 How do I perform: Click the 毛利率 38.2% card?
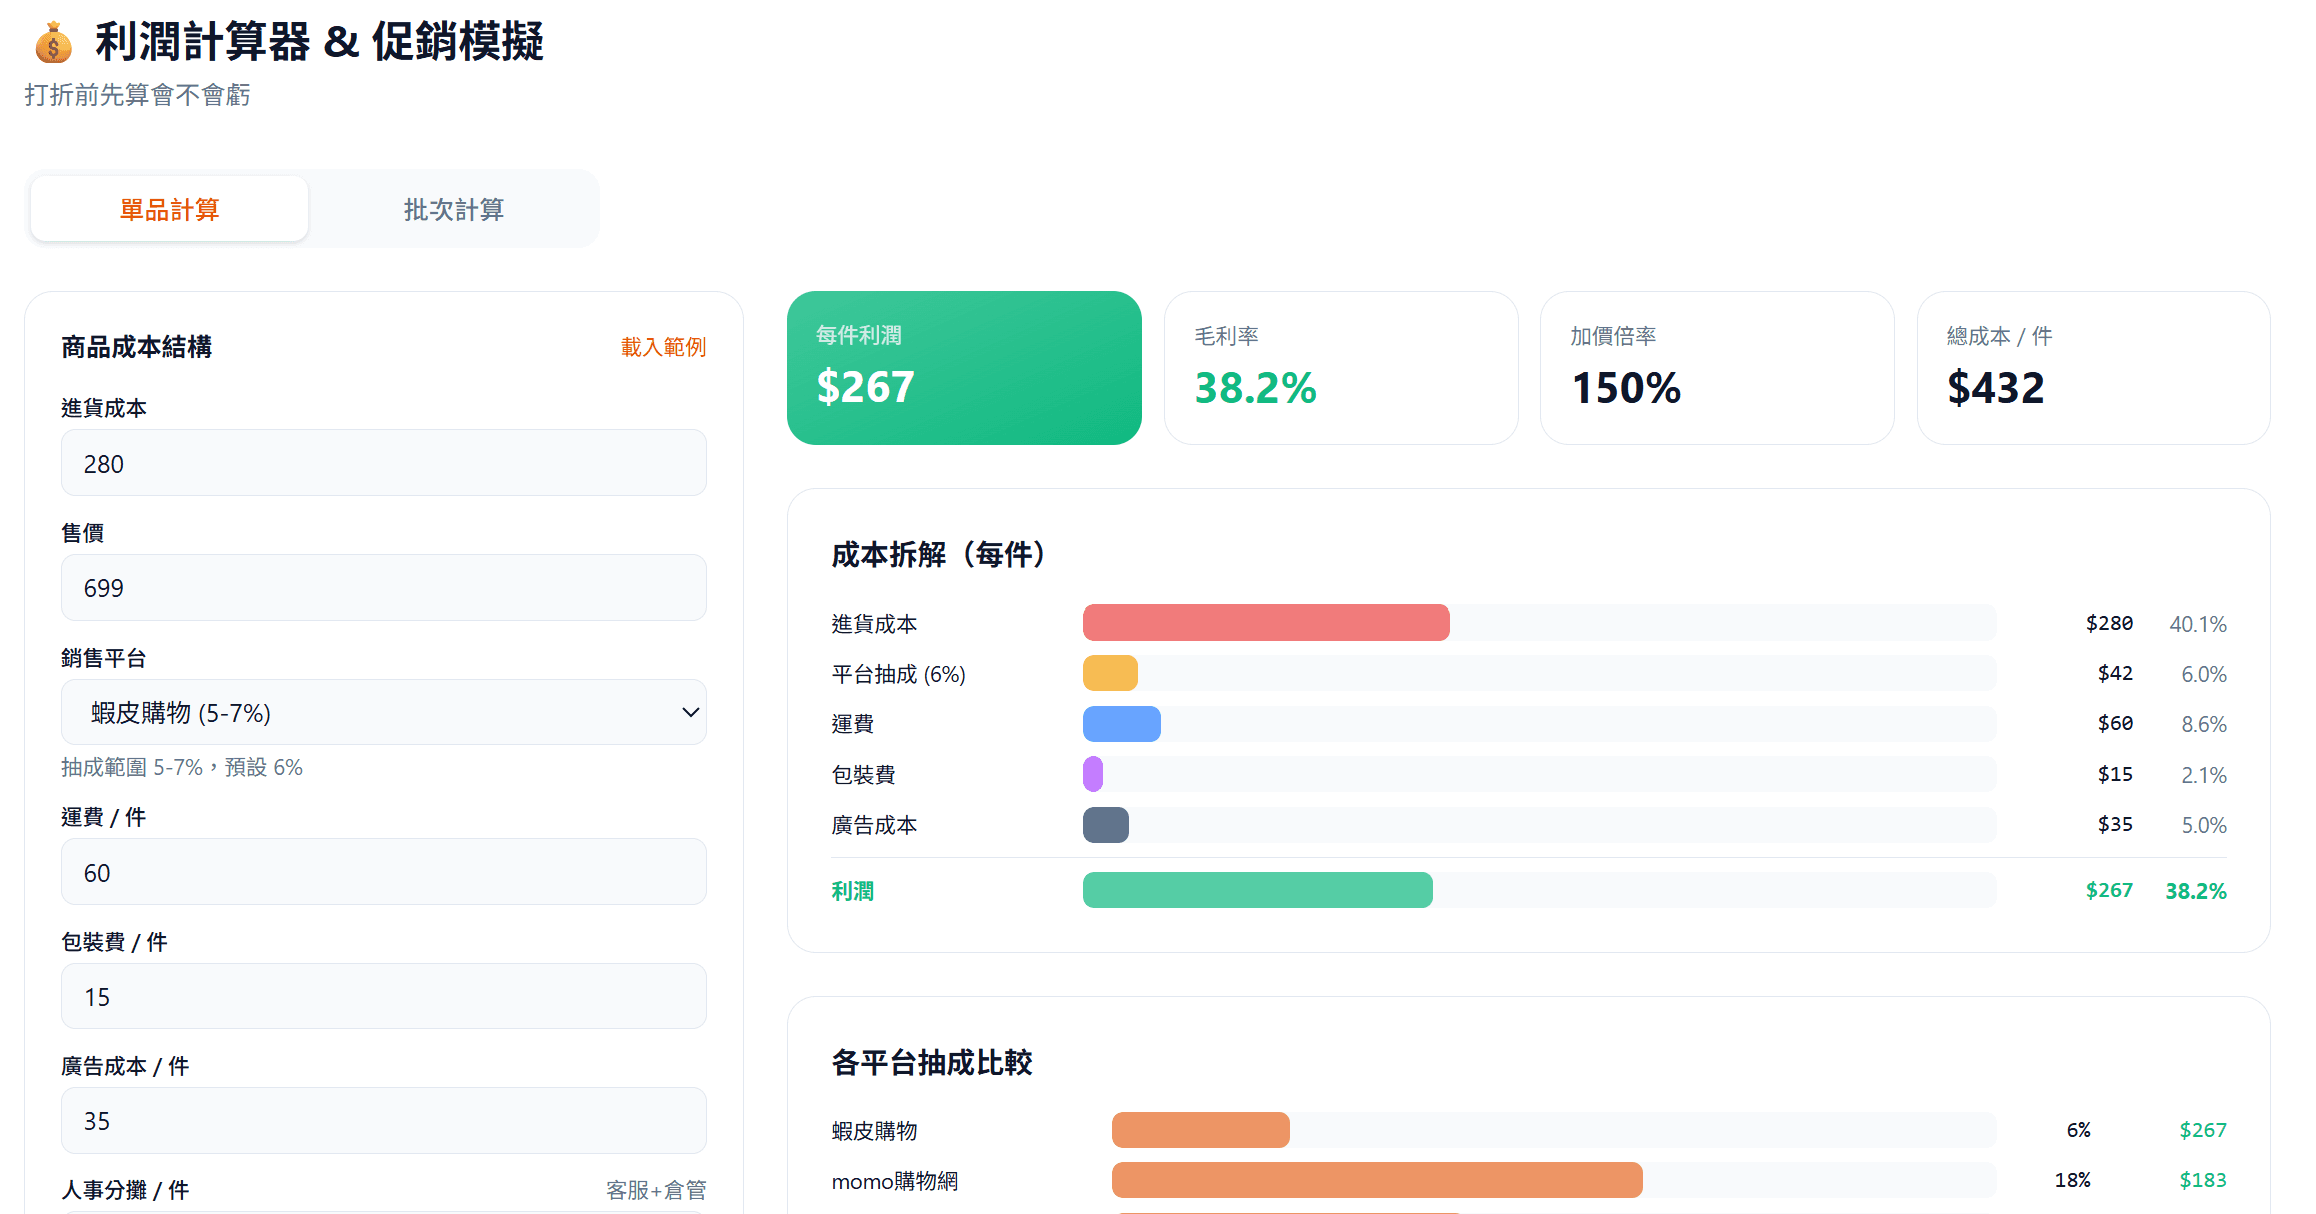coord(1341,368)
